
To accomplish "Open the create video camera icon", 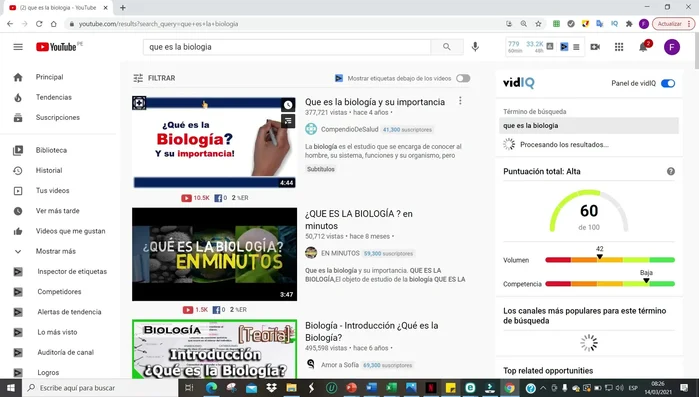I will point(595,47).
